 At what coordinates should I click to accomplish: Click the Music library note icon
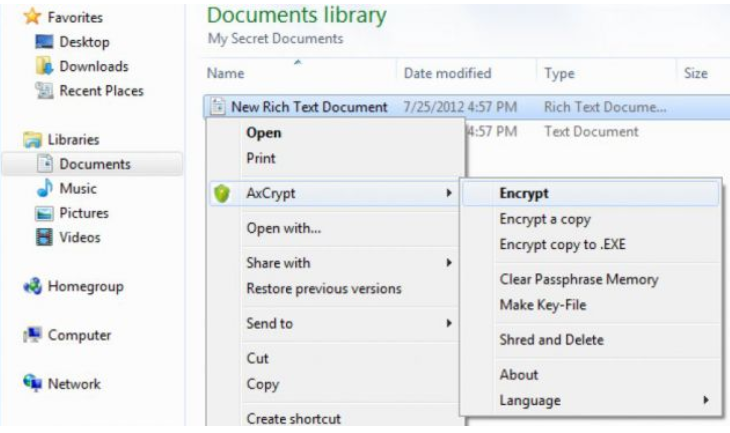[x=44, y=188]
